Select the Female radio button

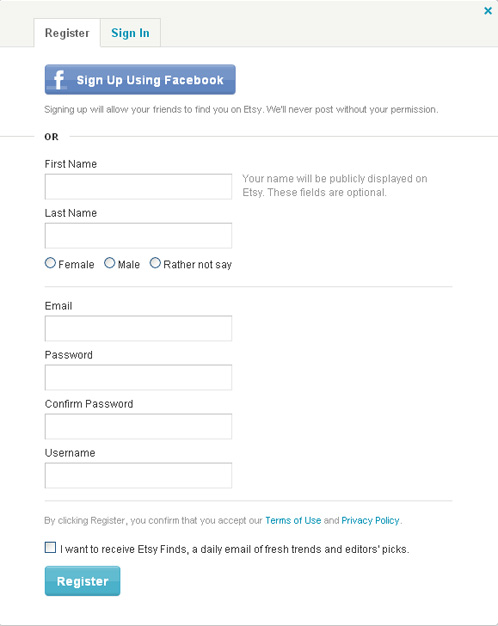50,263
